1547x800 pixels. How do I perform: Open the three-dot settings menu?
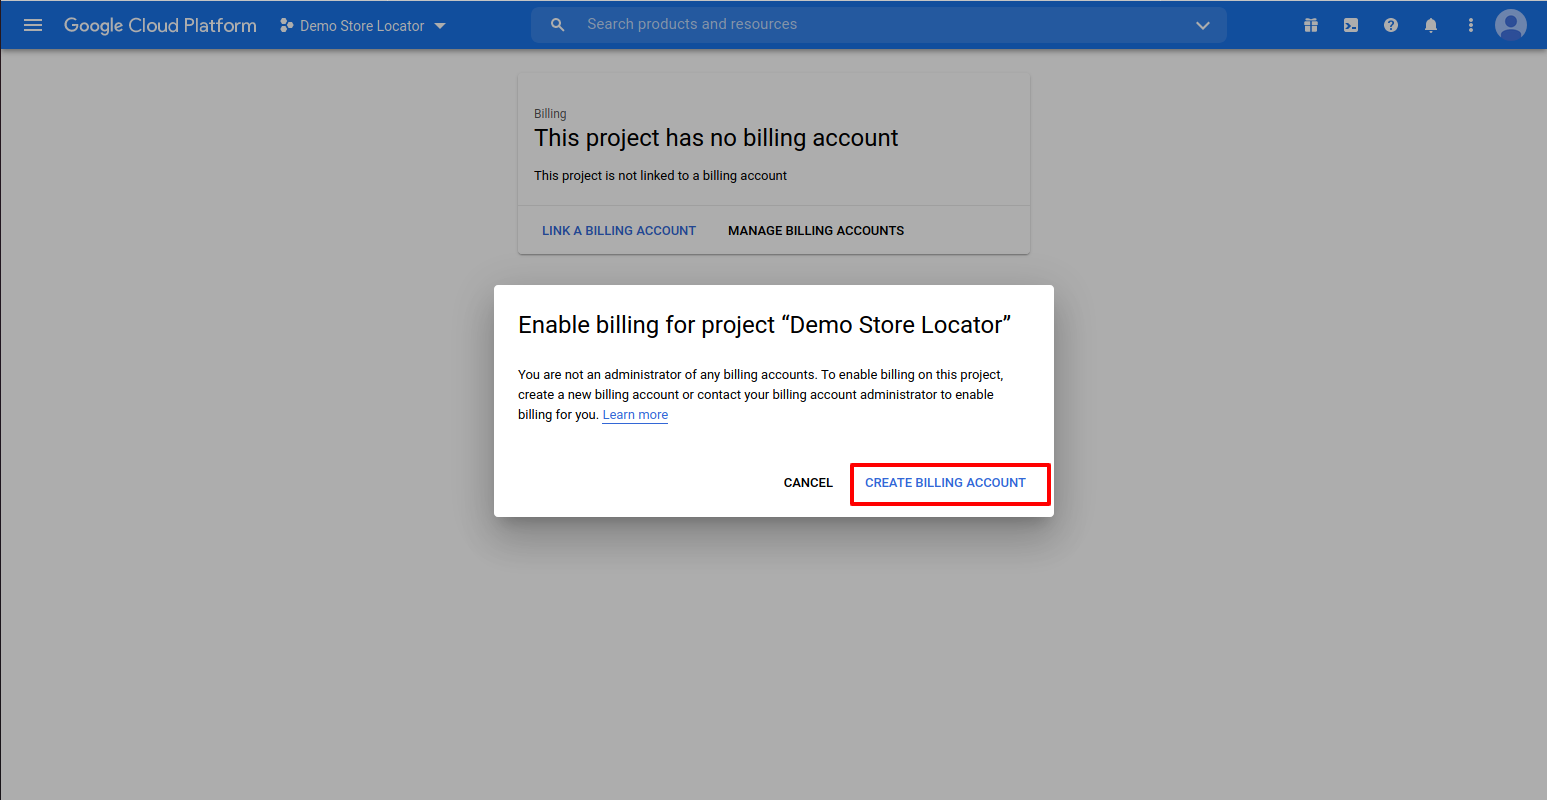pyautogui.click(x=1471, y=25)
